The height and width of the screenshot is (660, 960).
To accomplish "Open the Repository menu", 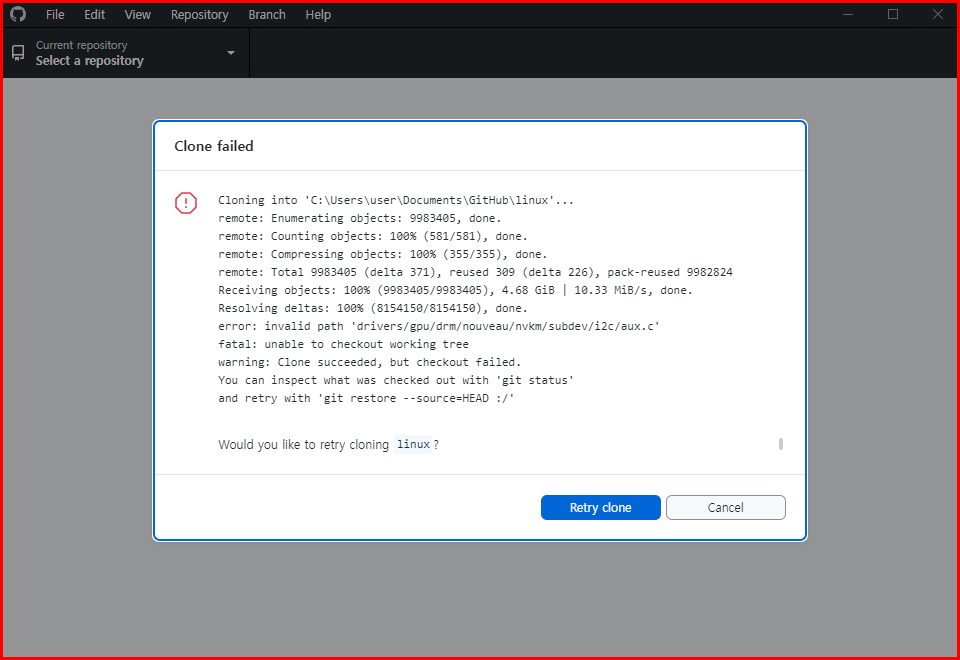I will [200, 15].
